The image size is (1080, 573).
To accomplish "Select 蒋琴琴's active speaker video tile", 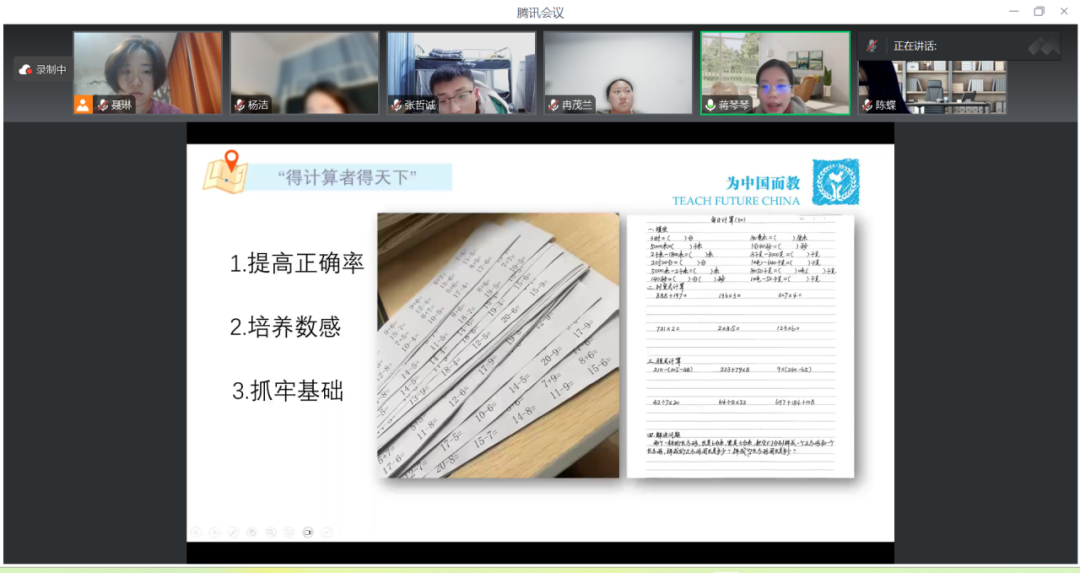I will [775, 72].
